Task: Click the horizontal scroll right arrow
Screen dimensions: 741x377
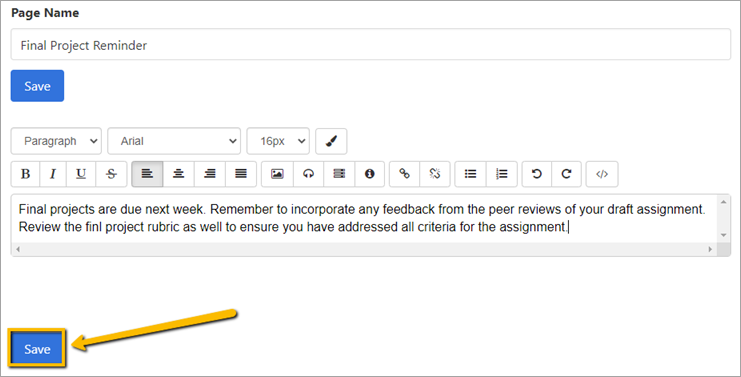Action: coord(710,249)
